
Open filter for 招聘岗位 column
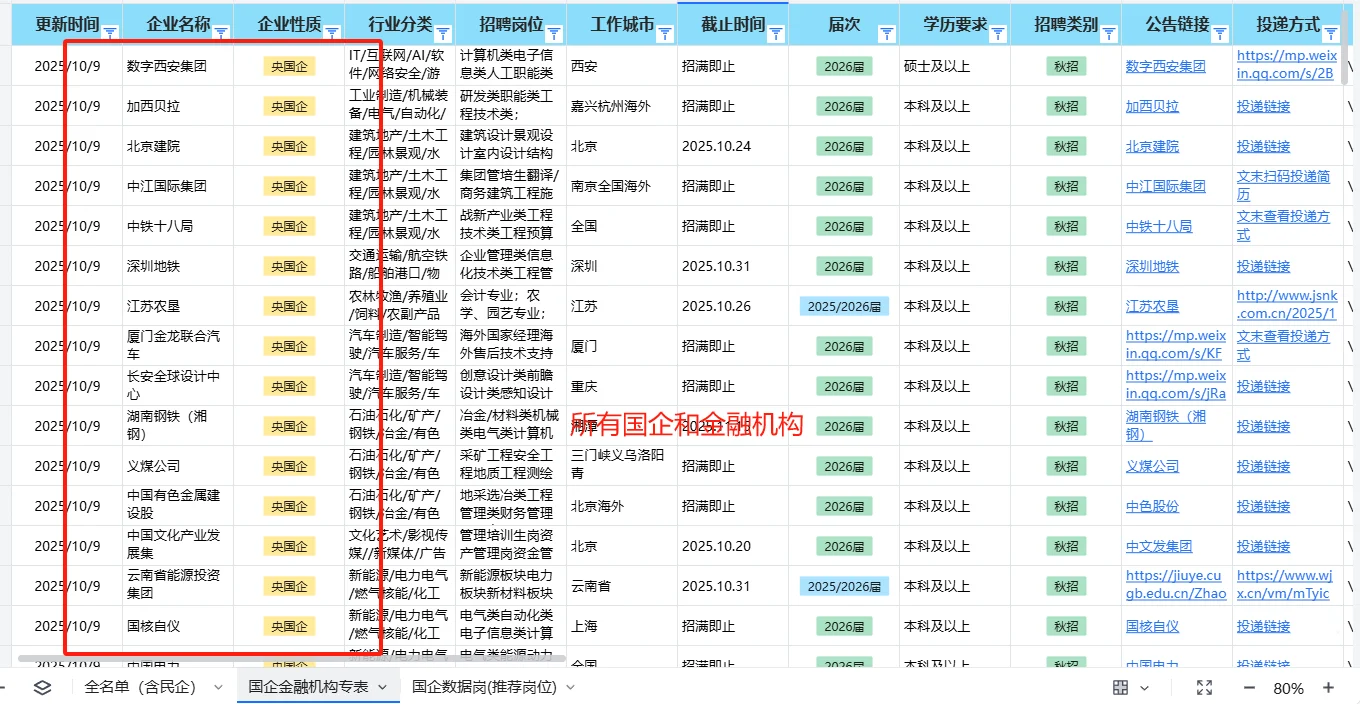pos(554,33)
